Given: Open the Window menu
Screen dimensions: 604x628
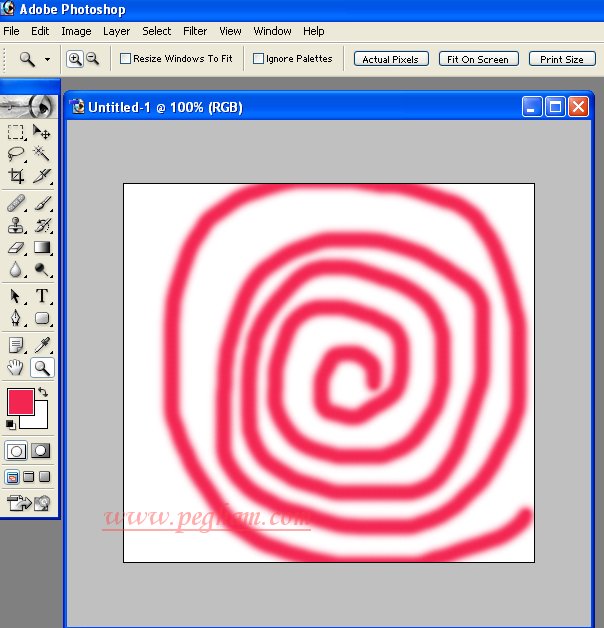Looking at the screenshot, I should coord(272,31).
